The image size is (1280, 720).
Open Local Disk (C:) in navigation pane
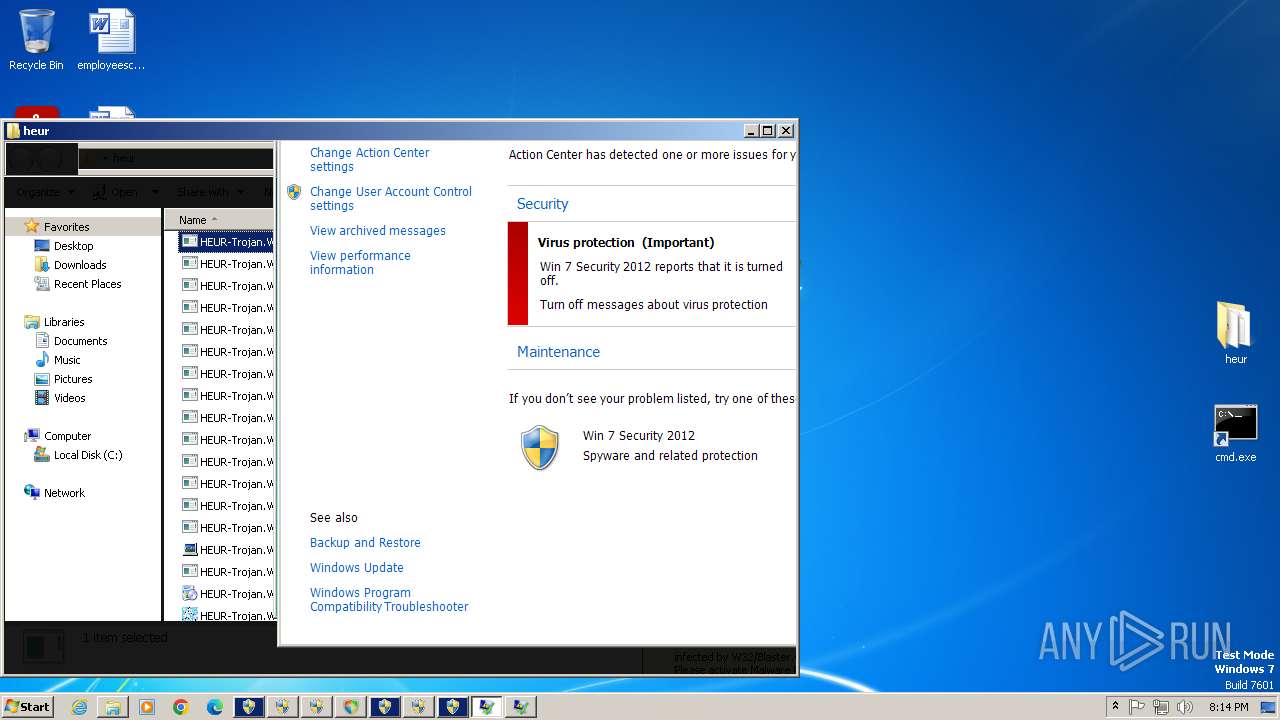point(88,455)
